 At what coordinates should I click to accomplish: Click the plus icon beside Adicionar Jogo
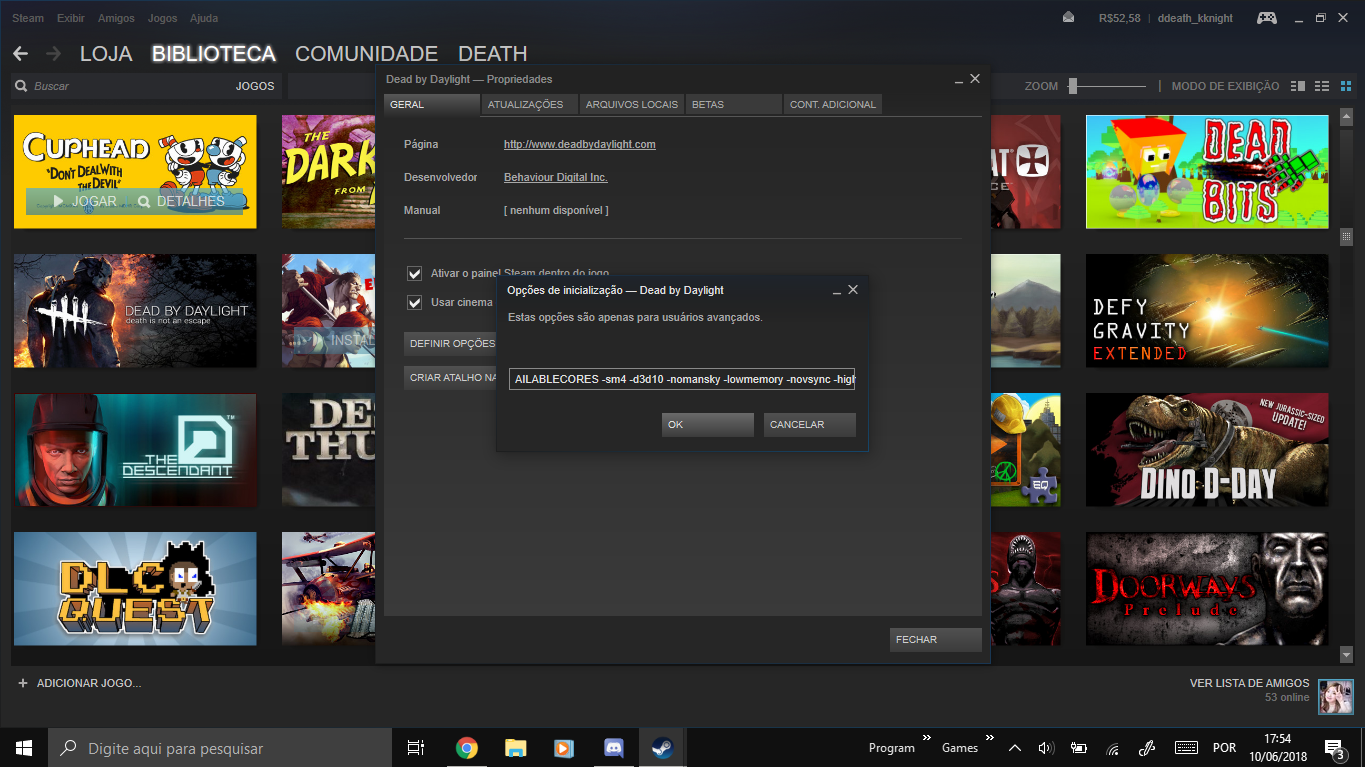[23, 683]
